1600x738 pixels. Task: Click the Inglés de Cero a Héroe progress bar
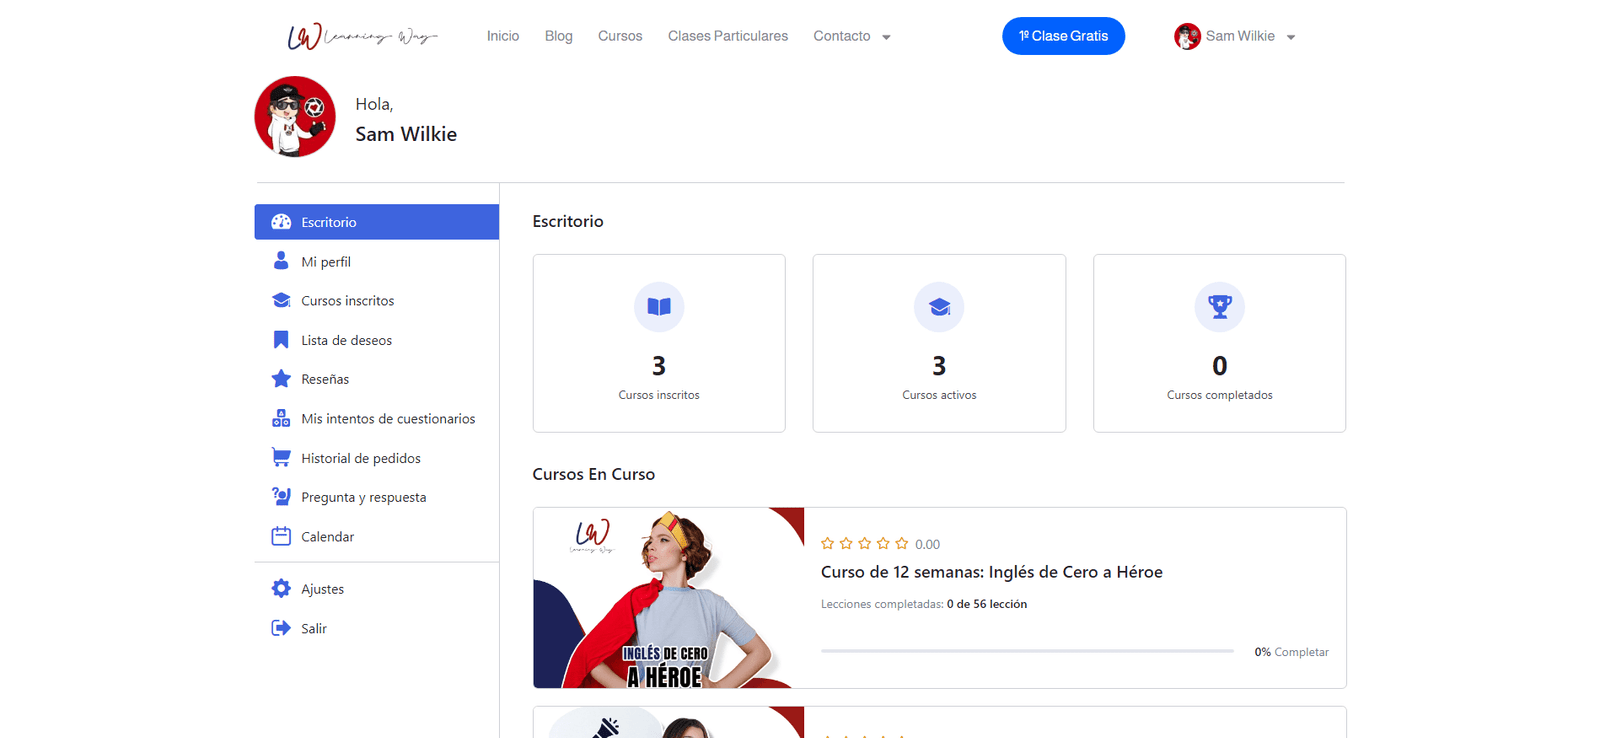point(1027,651)
